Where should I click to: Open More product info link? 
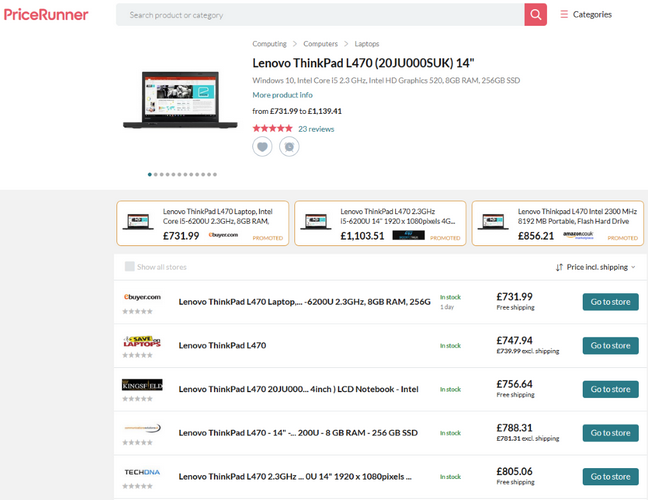(x=283, y=95)
